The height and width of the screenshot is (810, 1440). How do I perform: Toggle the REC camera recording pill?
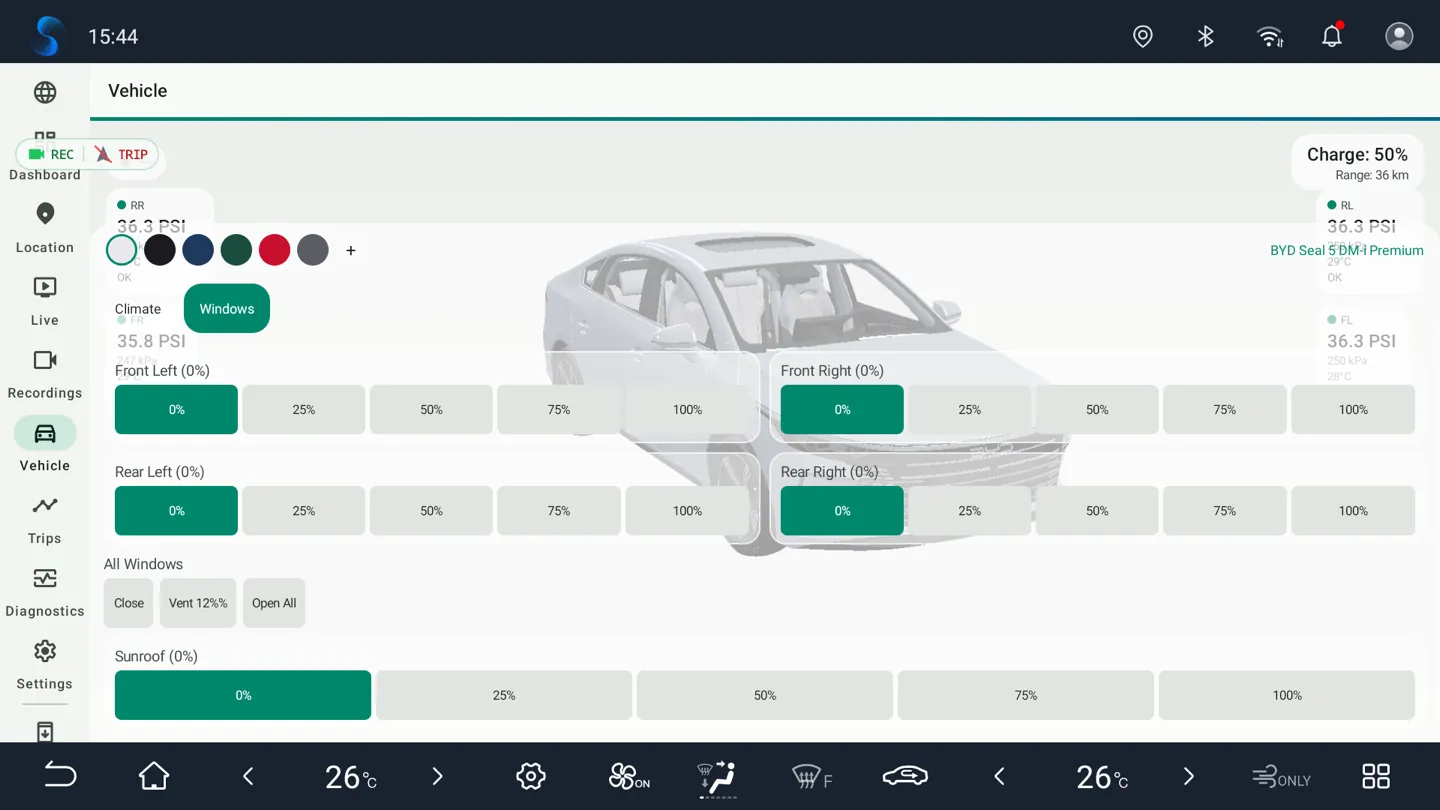(x=51, y=154)
